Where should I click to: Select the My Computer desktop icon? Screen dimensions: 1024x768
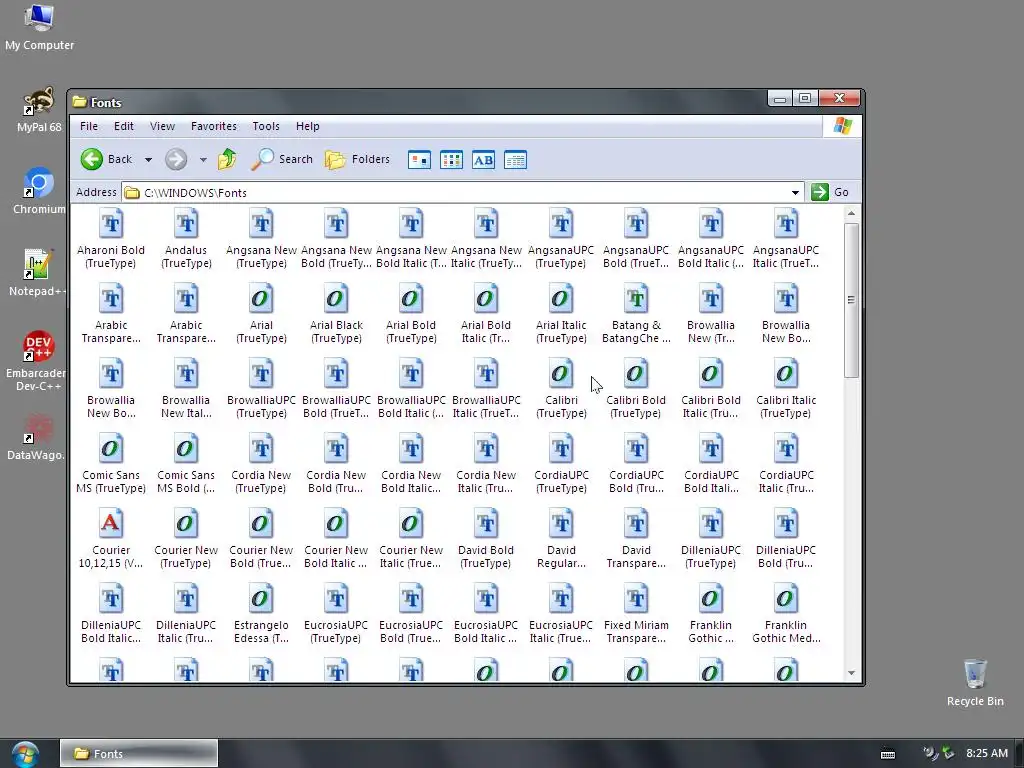(39, 27)
